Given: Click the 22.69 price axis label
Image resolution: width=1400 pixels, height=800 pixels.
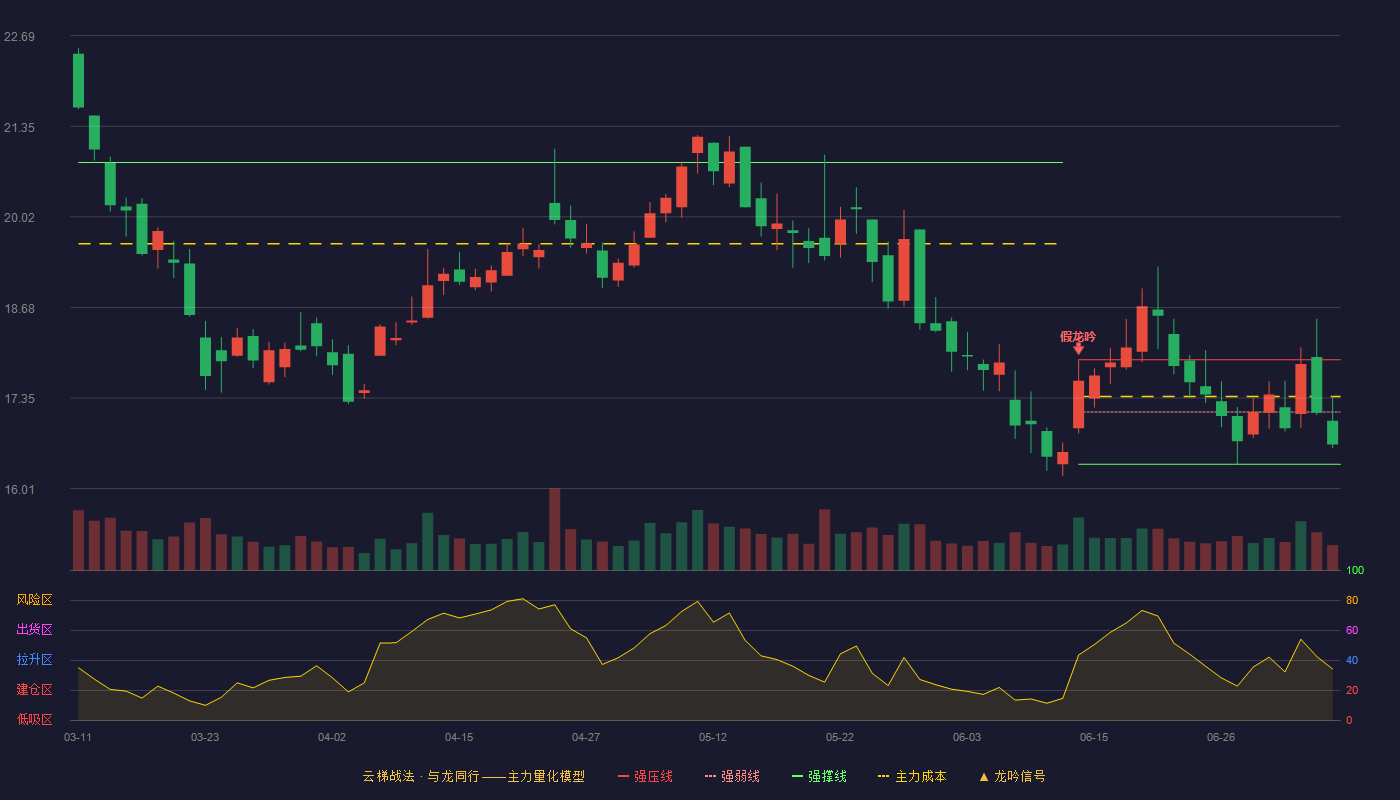Looking at the screenshot, I should (x=19, y=37).
